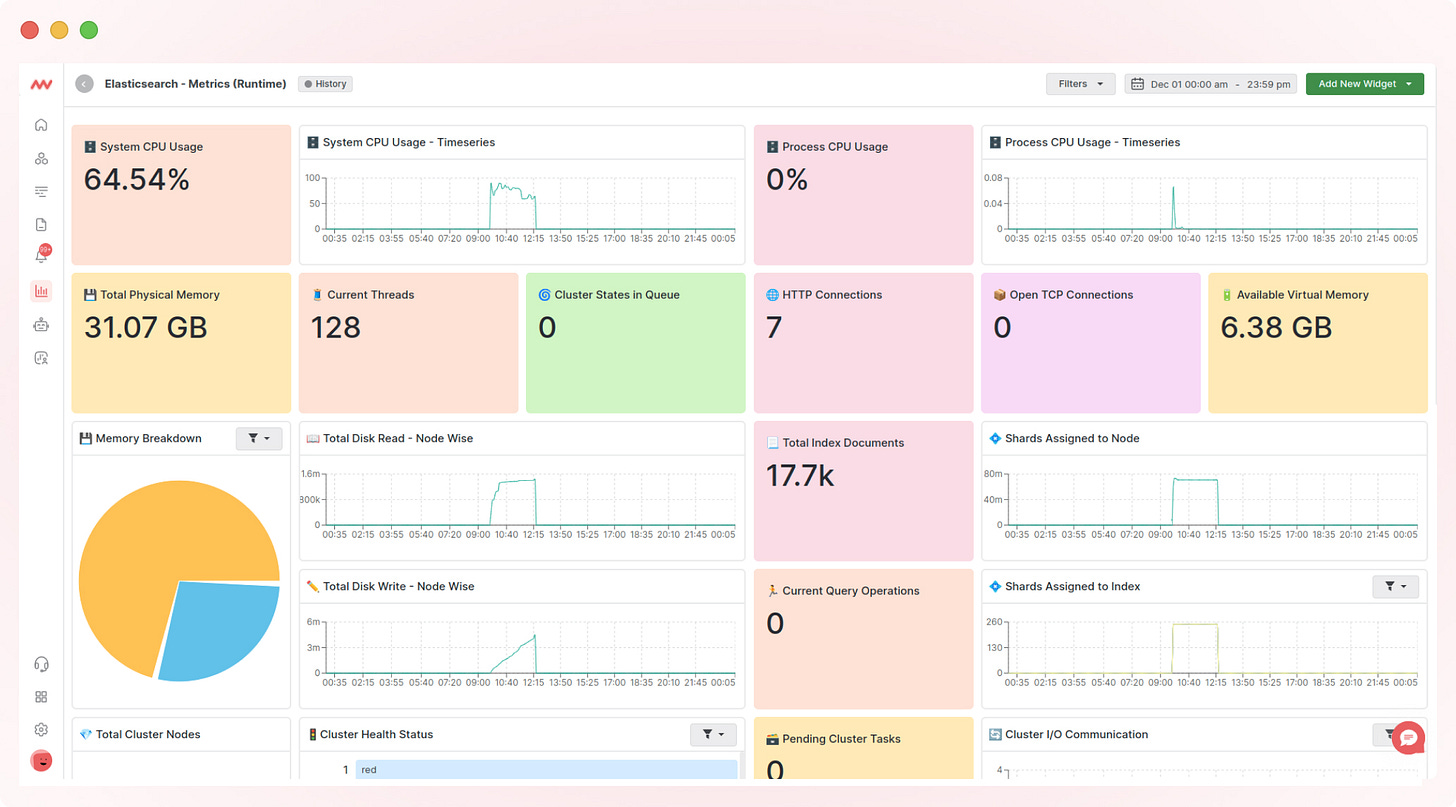The height and width of the screenshot is (807, 1456).
Task: Click the pencil icon on Total Disk Write
Action: coord(313,586)
